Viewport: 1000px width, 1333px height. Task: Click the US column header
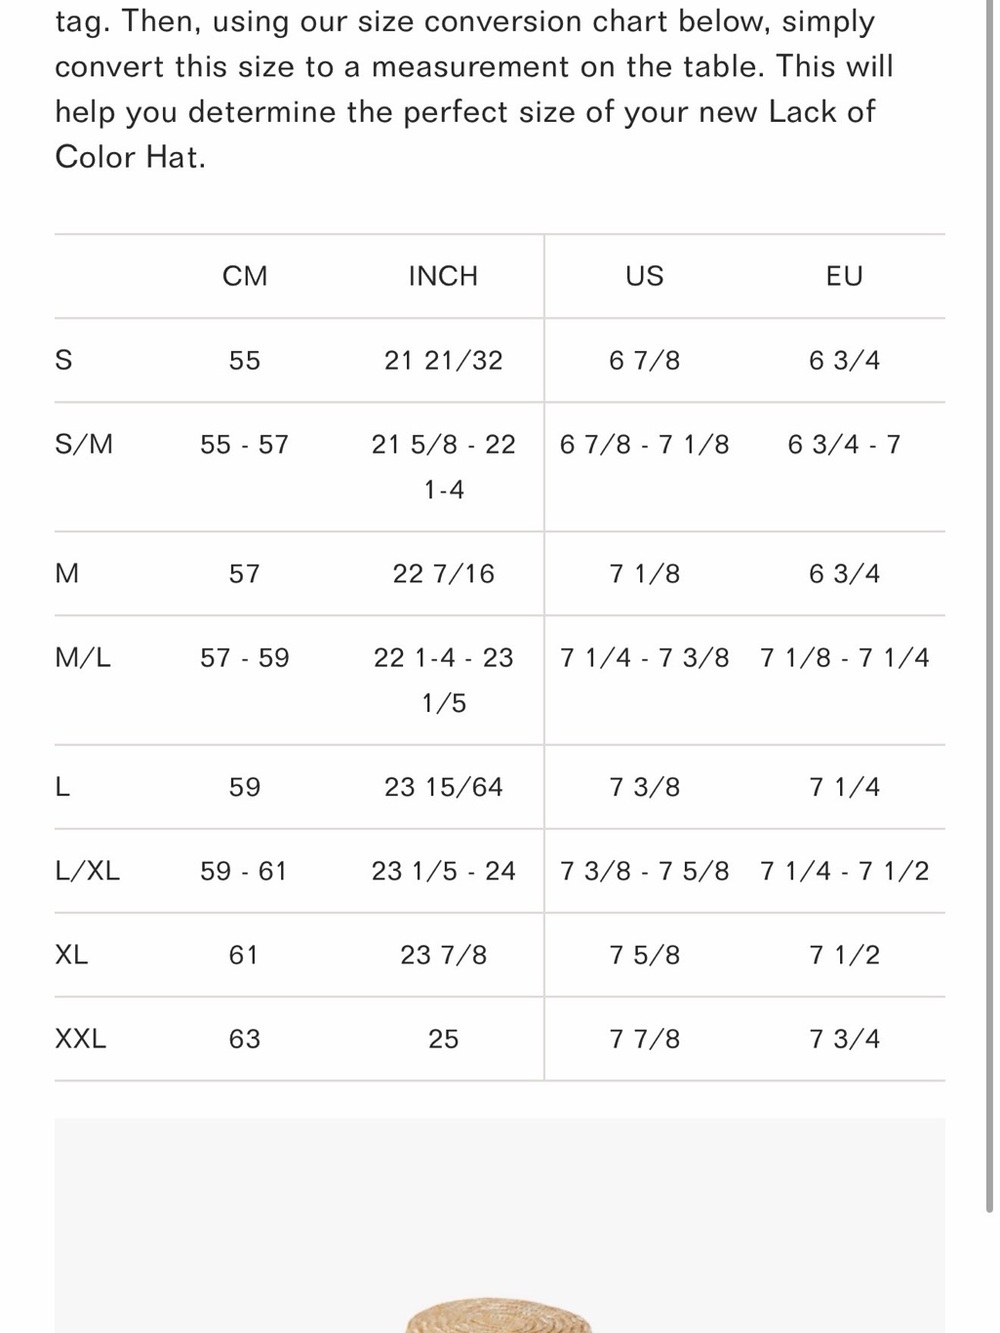click(644, 276)
